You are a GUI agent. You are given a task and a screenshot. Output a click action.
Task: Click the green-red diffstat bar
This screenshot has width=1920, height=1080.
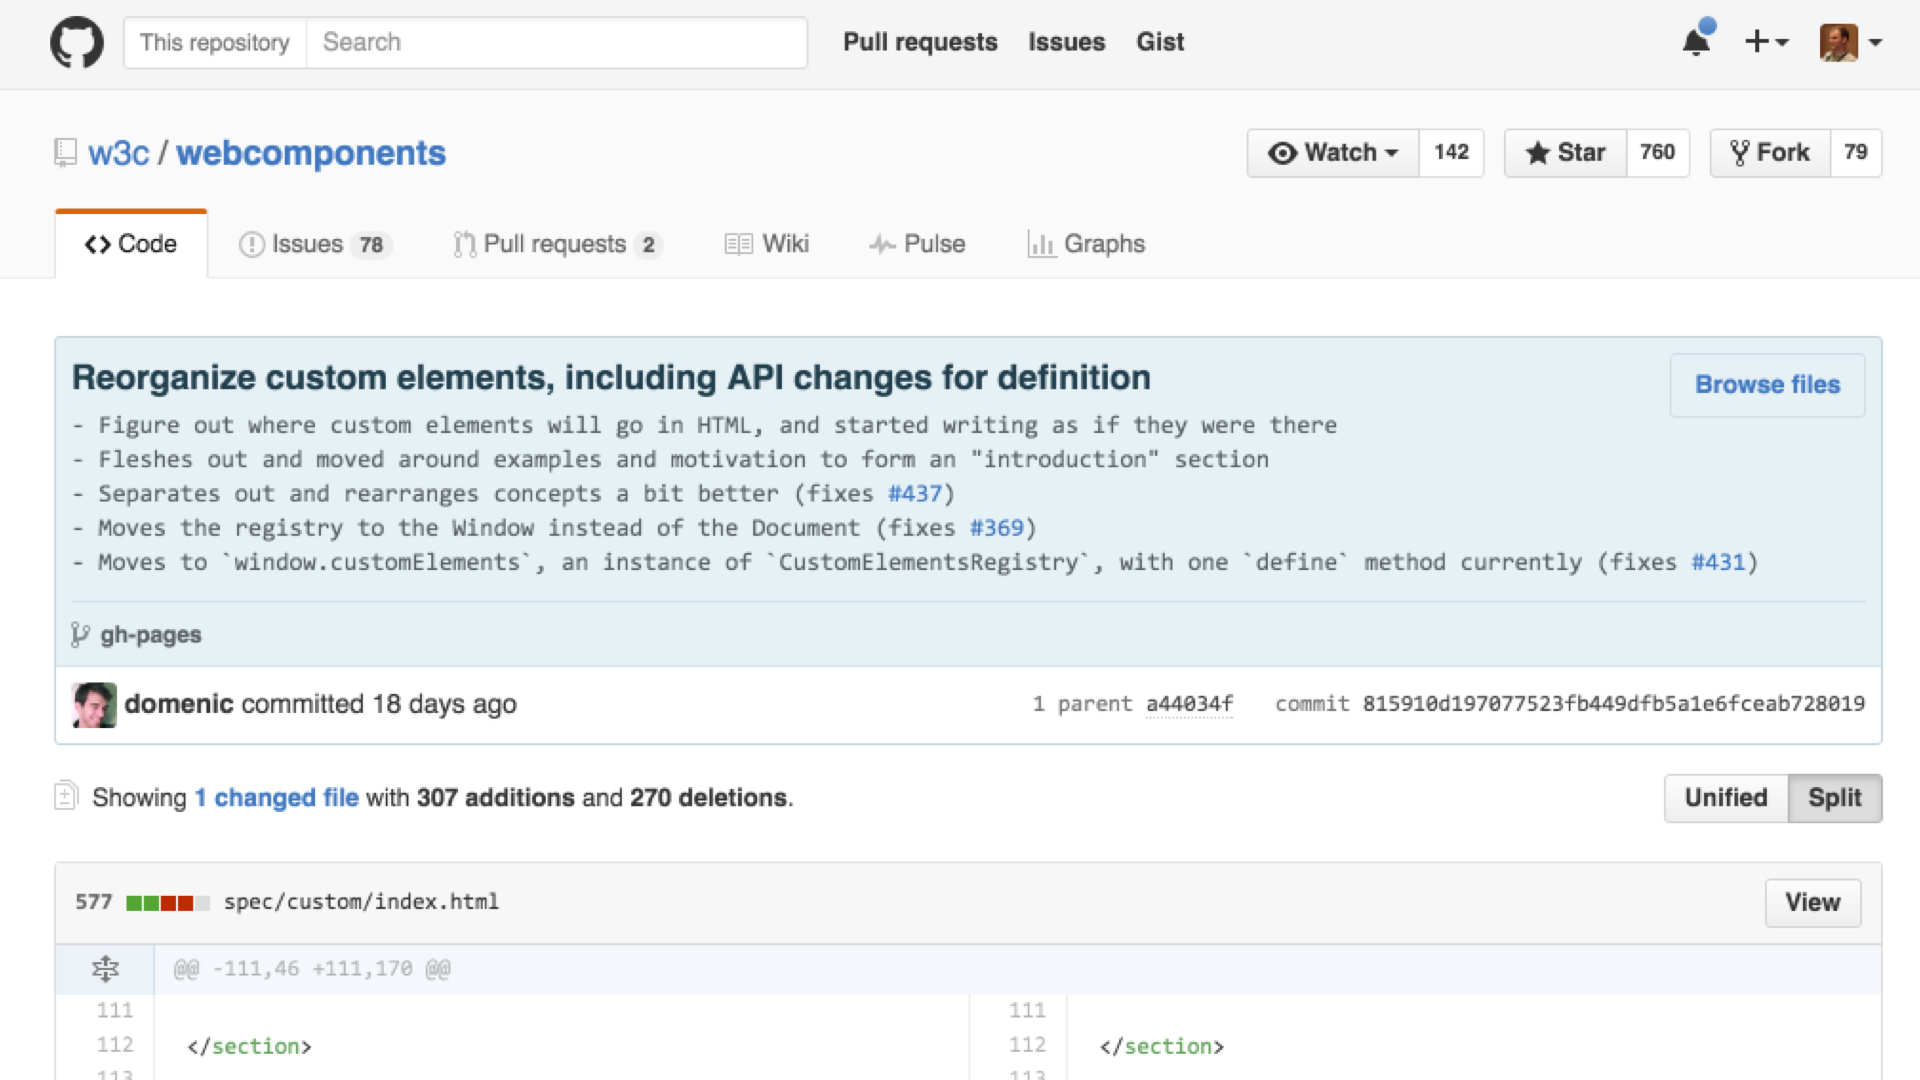(167, 903)
